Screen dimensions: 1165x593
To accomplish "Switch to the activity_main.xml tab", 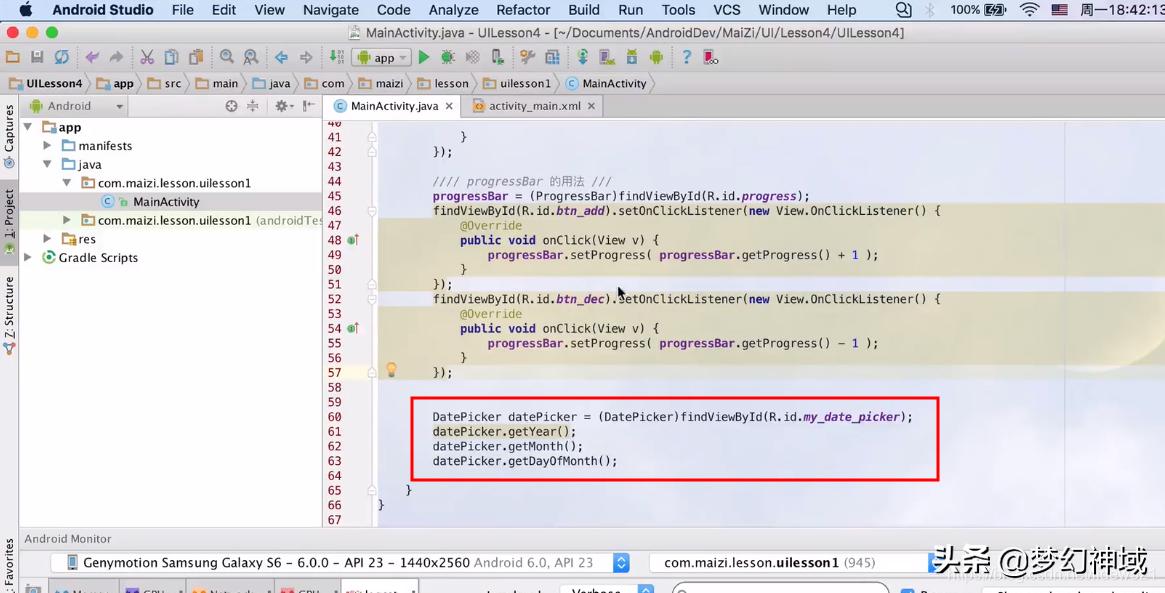I will [534, 106].
